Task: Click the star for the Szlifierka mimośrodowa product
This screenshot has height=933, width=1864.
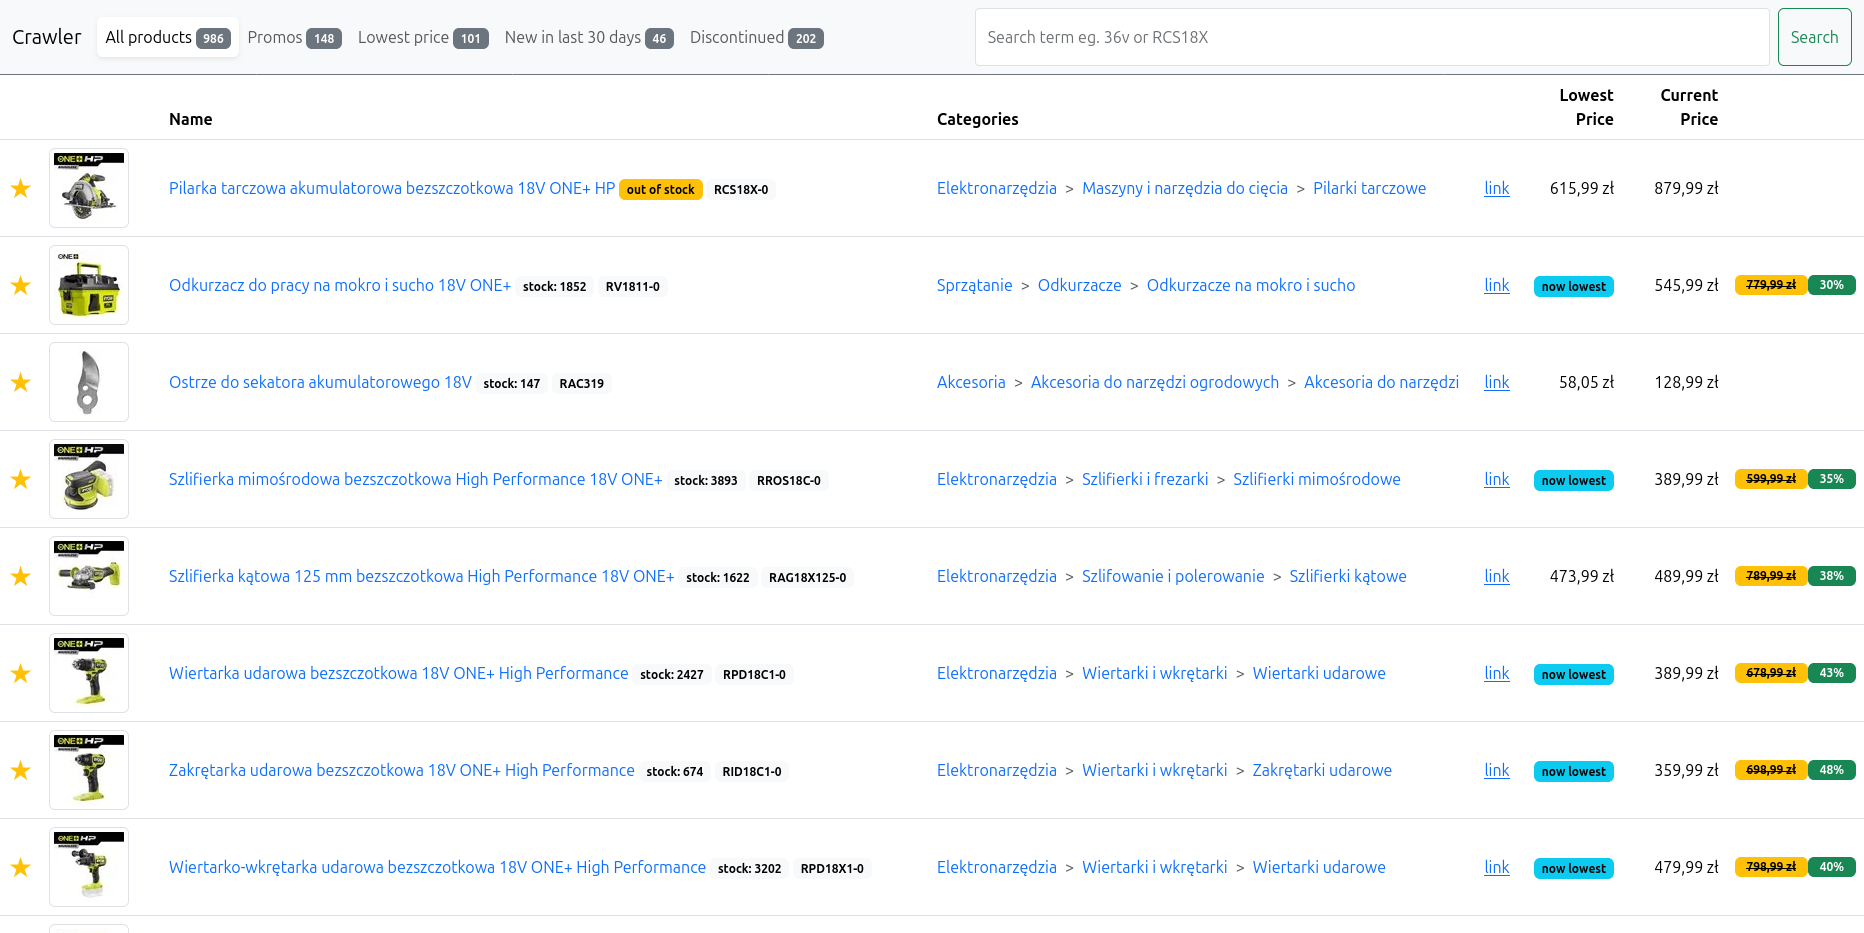Action: click(20, 479)
